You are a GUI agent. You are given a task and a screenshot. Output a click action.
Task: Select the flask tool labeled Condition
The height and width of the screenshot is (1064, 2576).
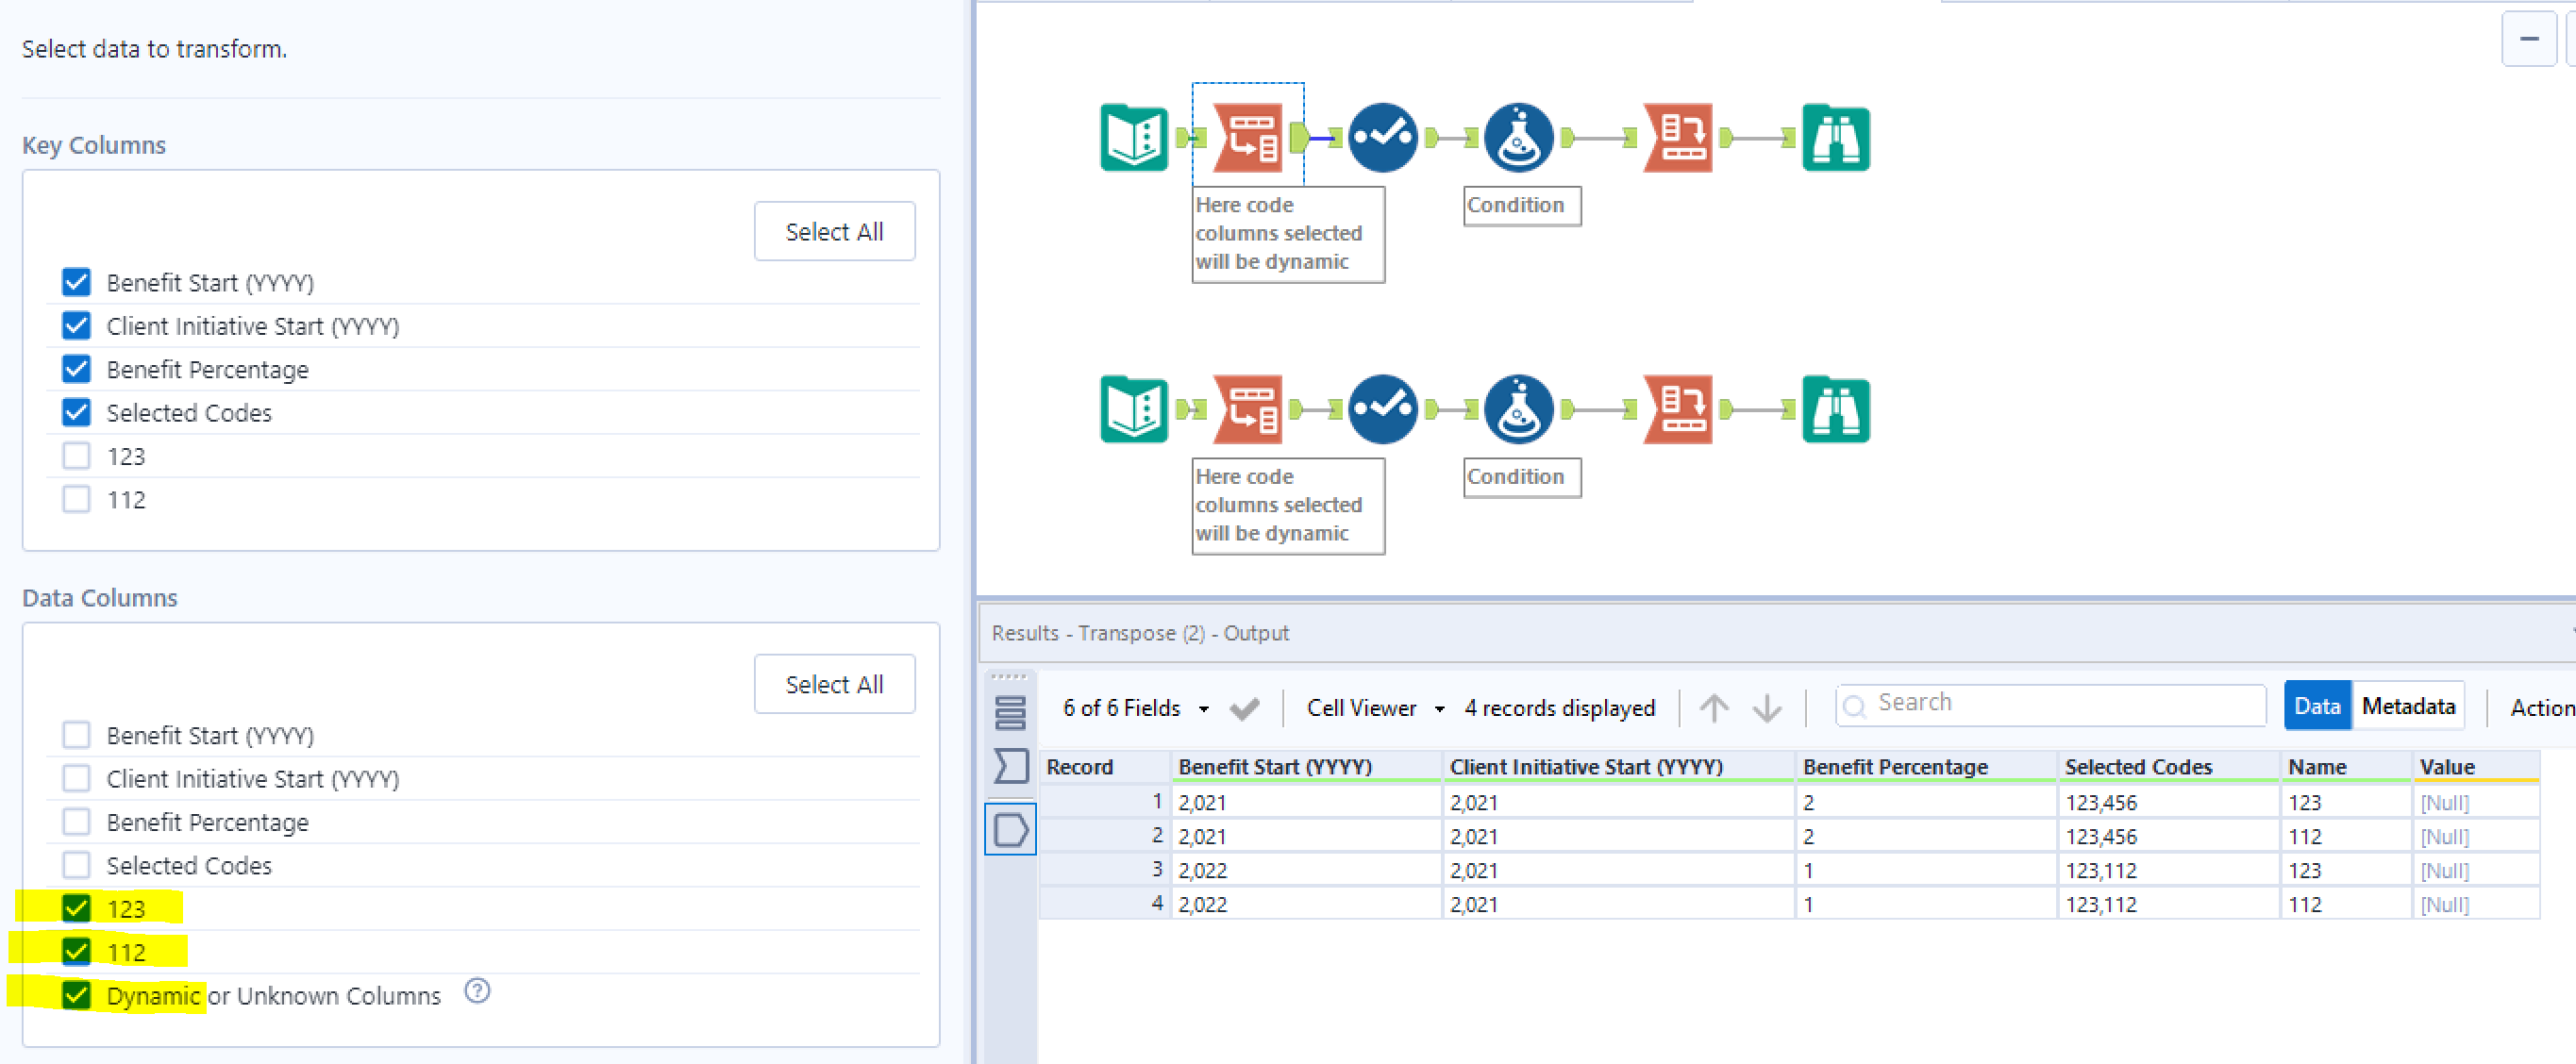pyautogui.click(x=1519, y=138)
